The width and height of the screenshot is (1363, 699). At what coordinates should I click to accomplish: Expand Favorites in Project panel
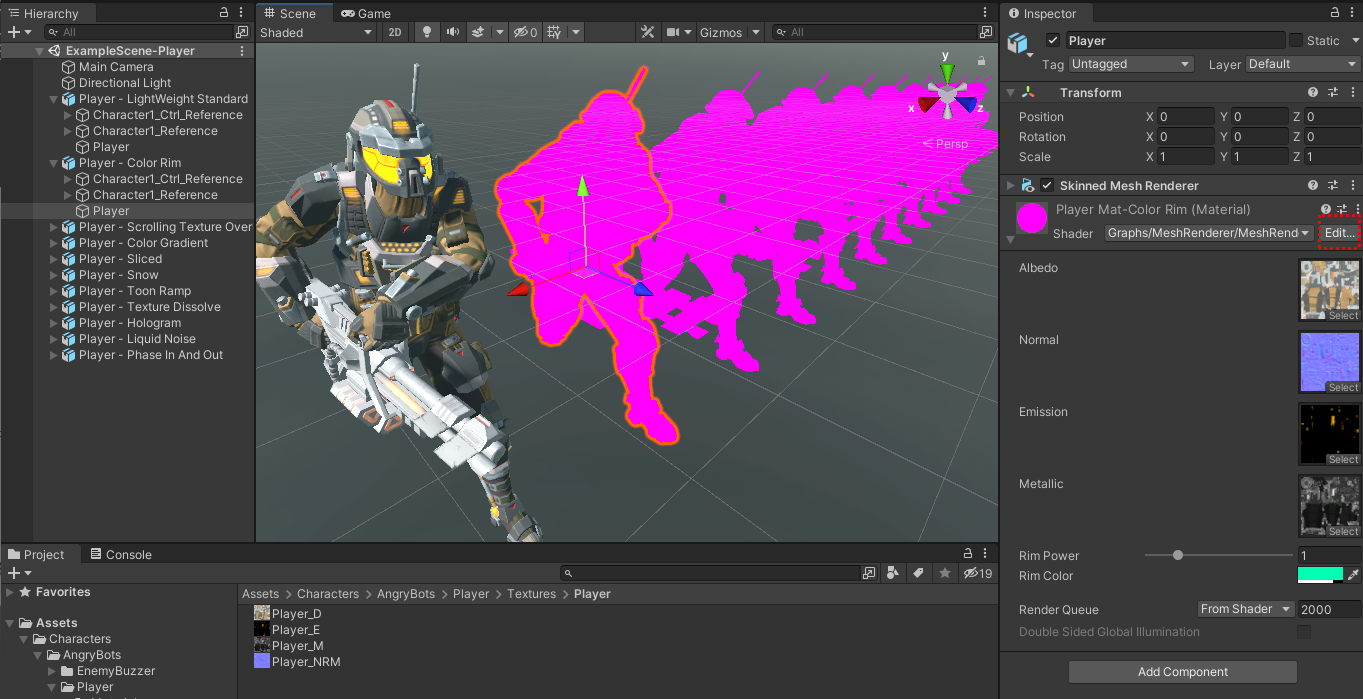(10, 592)
